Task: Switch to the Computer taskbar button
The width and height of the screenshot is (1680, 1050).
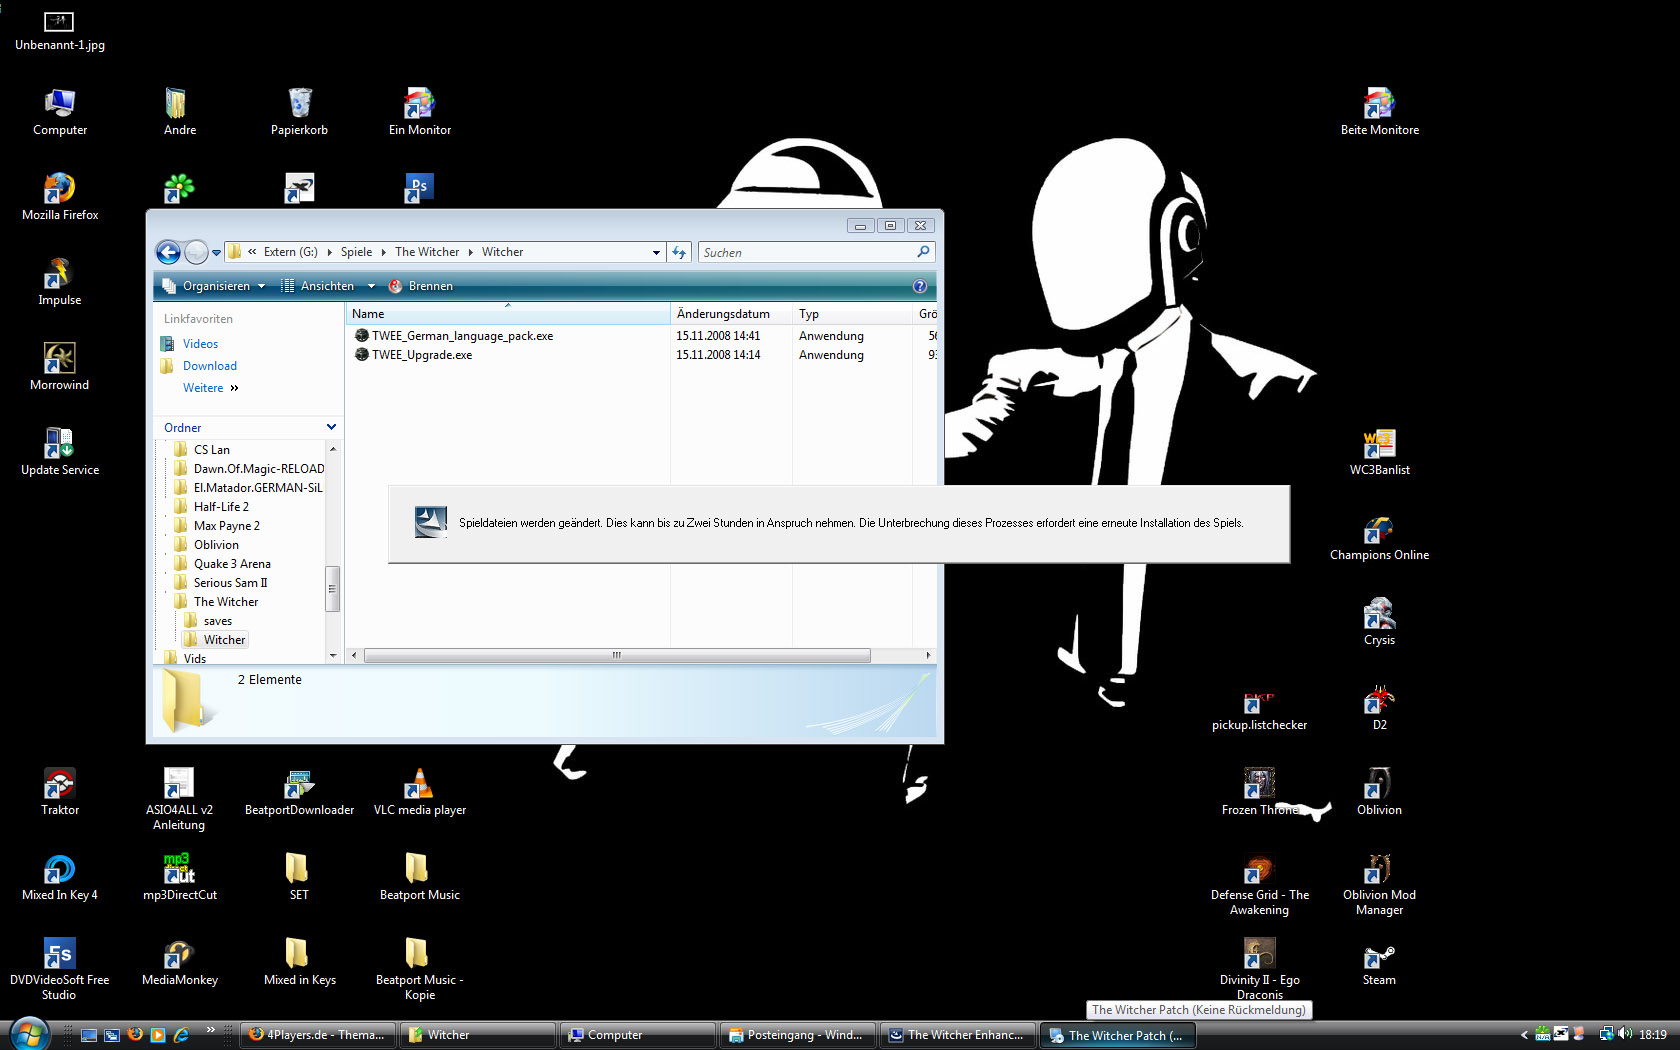Action: coord(637,1035)
